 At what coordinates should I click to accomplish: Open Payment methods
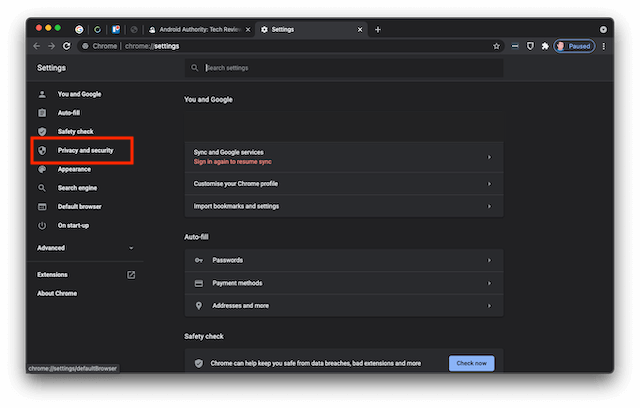pyautogui.click(x=344, y=283)
